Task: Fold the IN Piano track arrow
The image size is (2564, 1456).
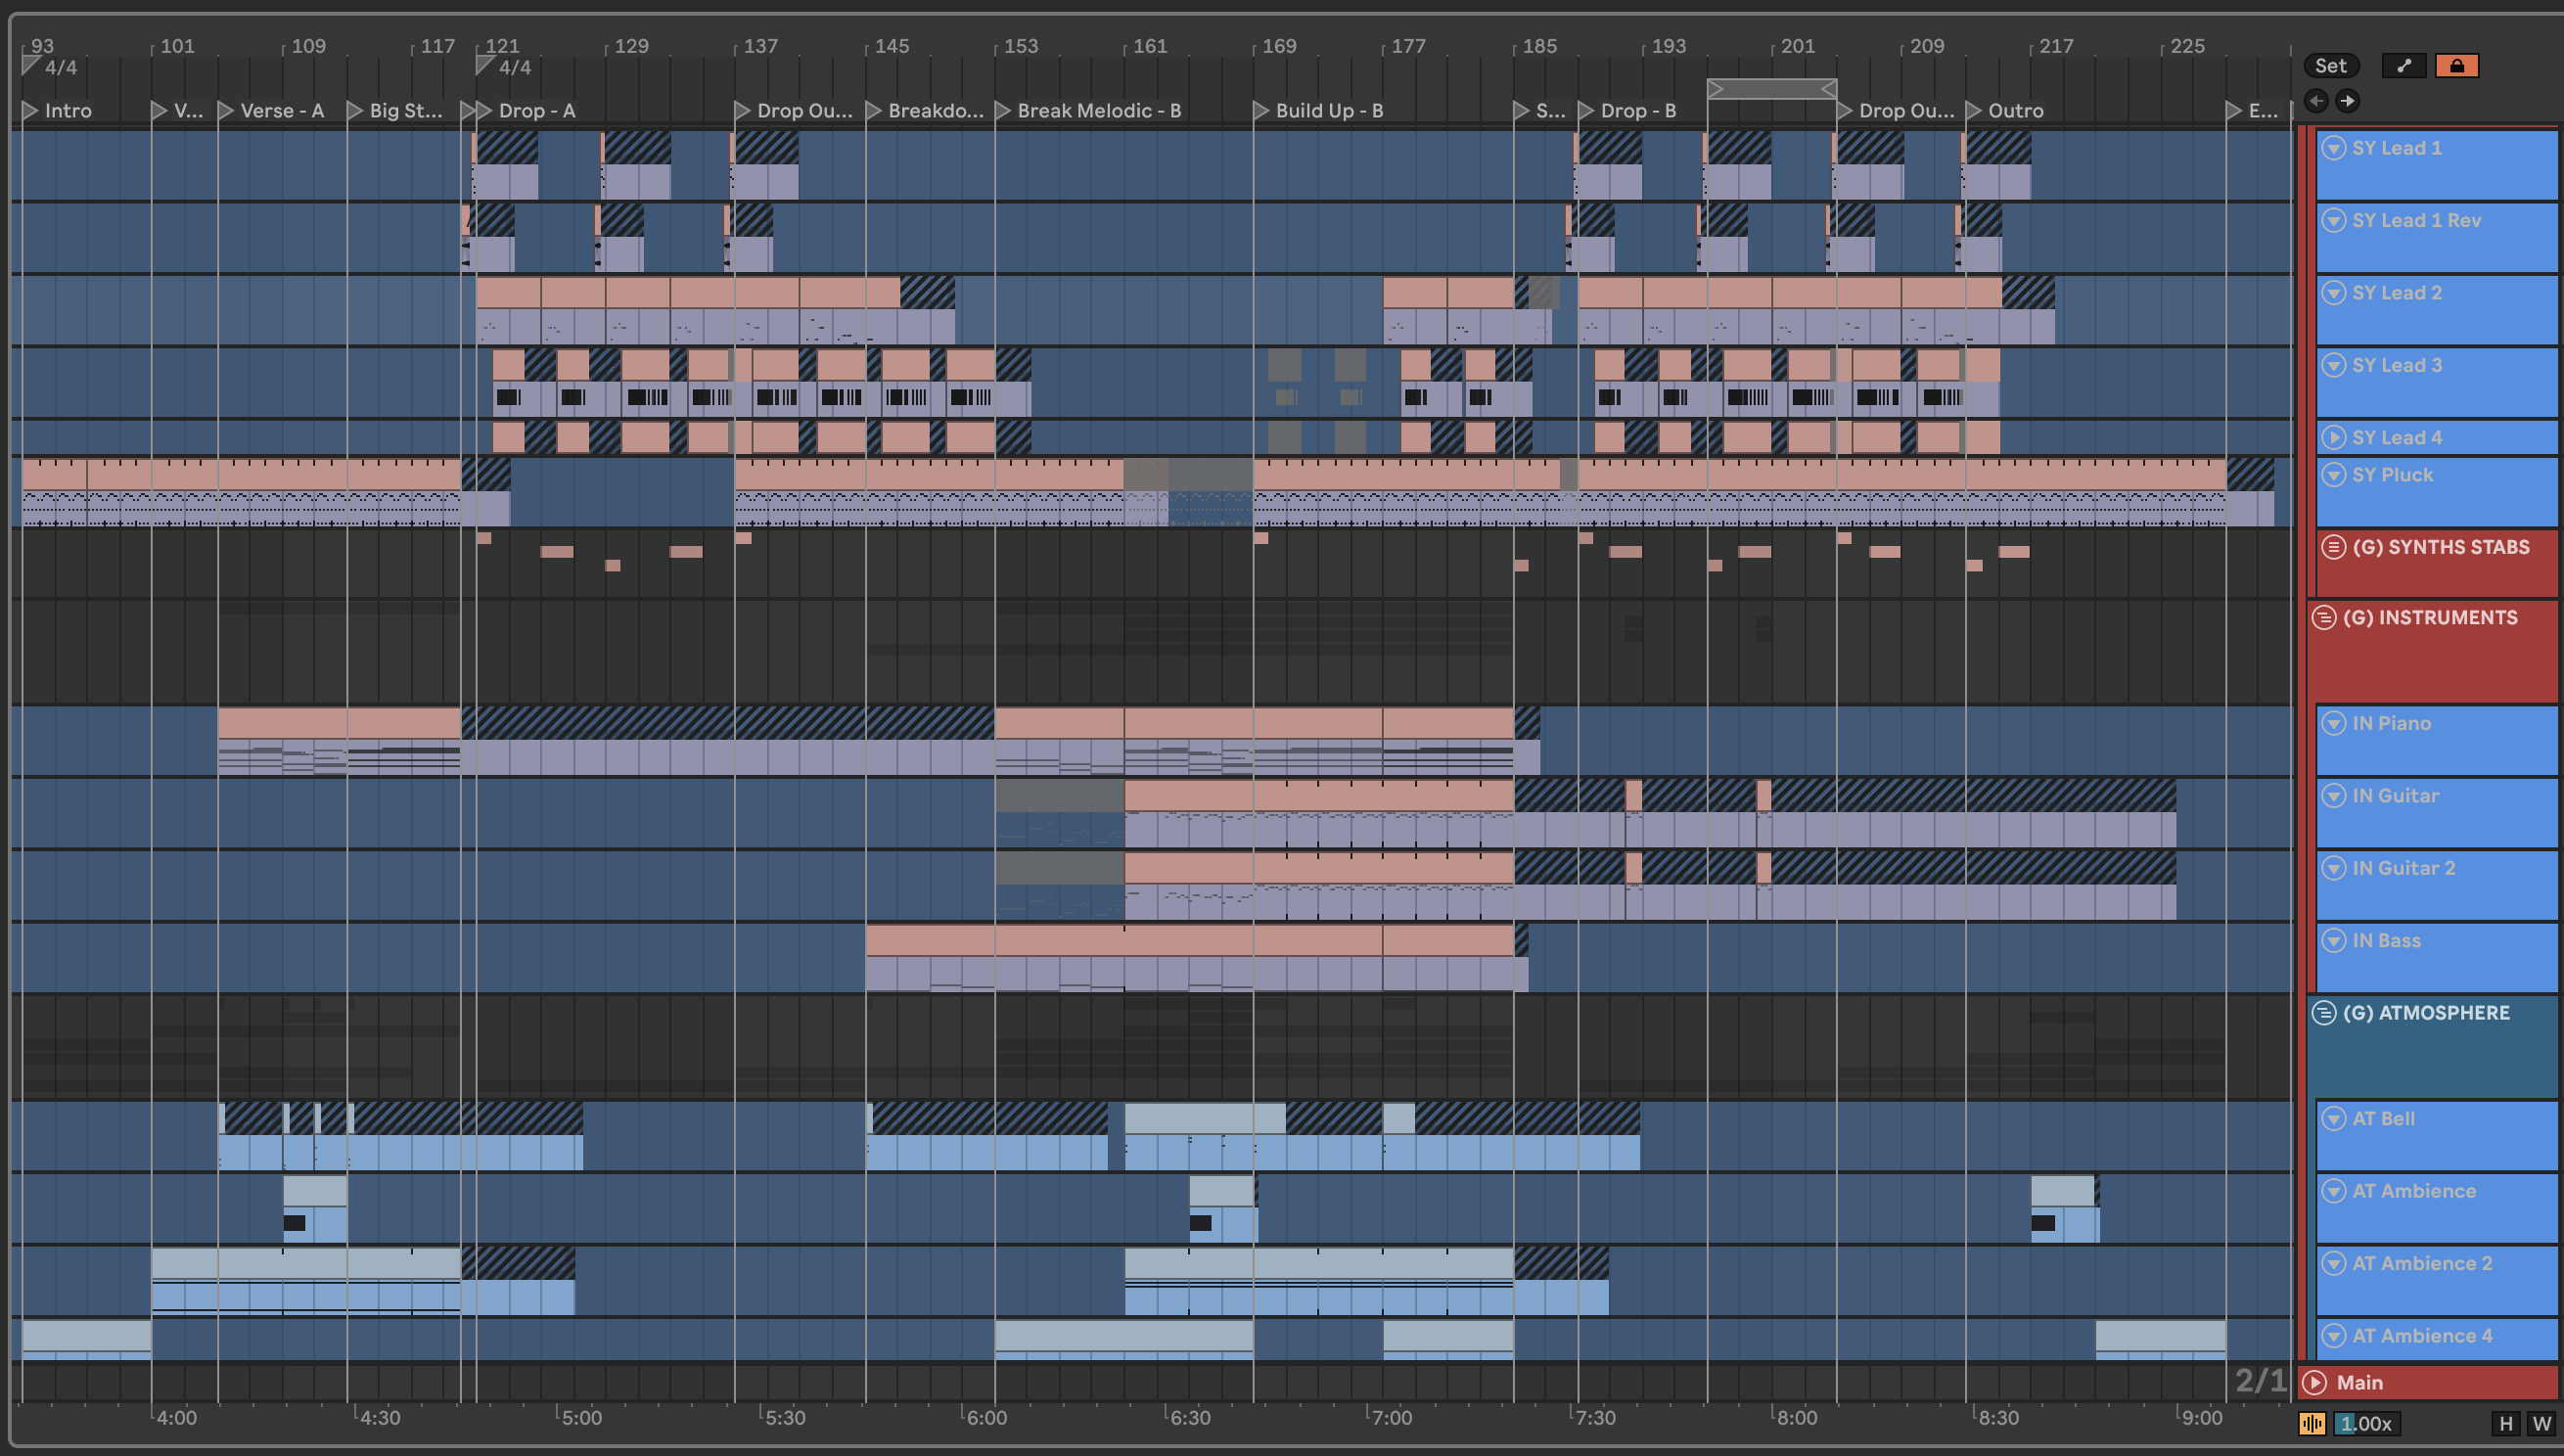Action: (x=2333, y=723)
